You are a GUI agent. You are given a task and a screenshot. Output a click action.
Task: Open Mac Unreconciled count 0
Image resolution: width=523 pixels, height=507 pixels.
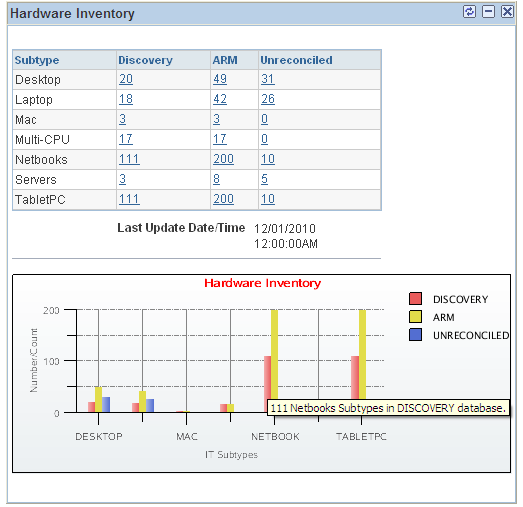[264, 119]
